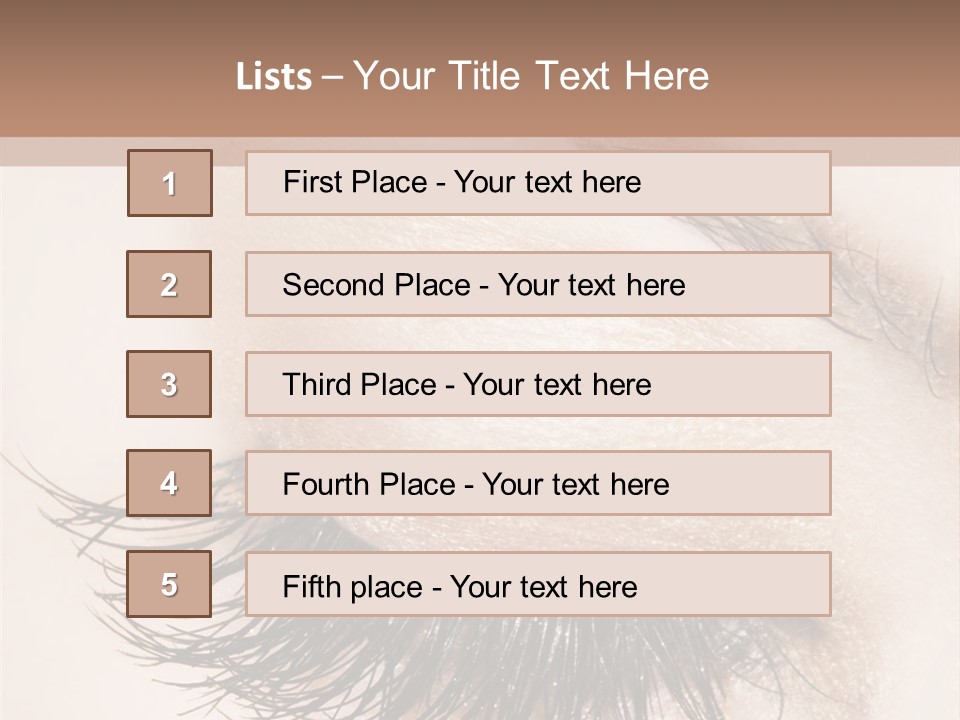
Task: Click "Your text here" in Third Place row
Action: pos(557,385)
